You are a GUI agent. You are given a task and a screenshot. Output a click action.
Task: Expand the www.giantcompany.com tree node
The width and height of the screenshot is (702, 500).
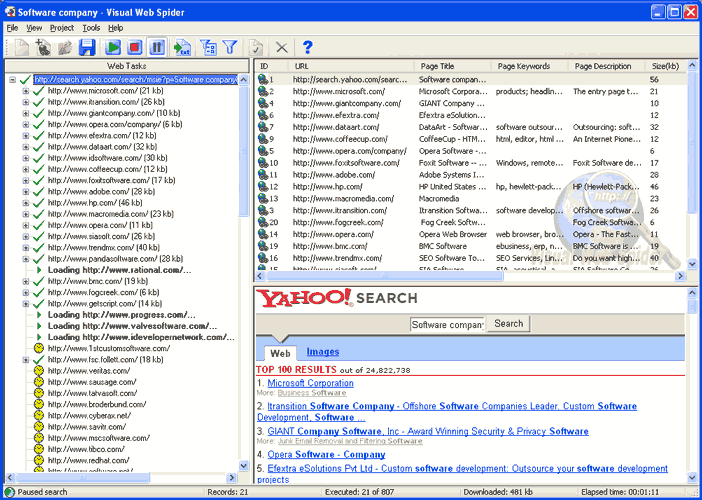[26, 113]
